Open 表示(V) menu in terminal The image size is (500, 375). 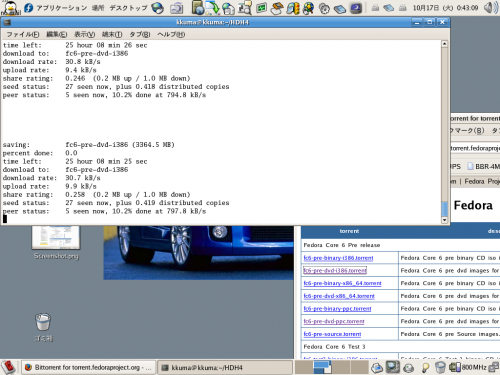[85, 34]
